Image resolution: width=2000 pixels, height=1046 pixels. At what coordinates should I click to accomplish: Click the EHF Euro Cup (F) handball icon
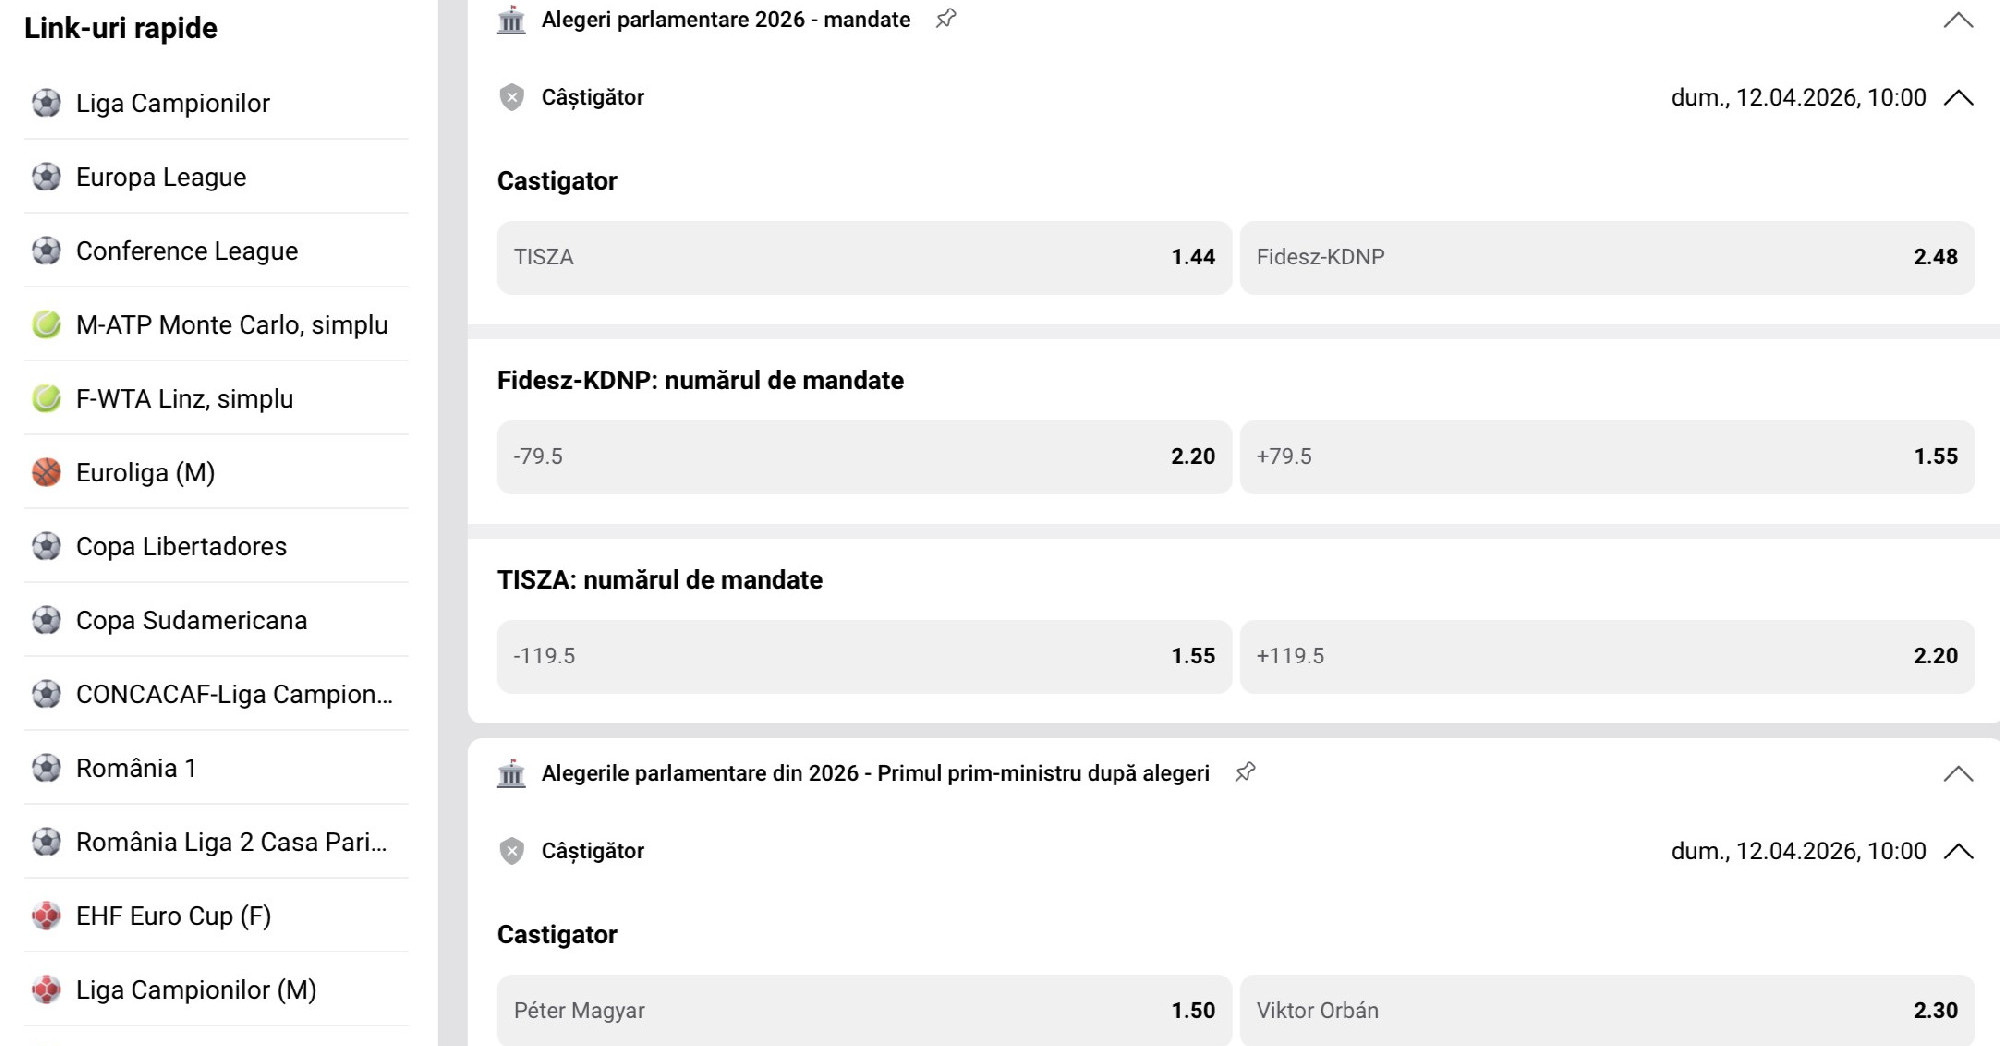tap(46, 916)
